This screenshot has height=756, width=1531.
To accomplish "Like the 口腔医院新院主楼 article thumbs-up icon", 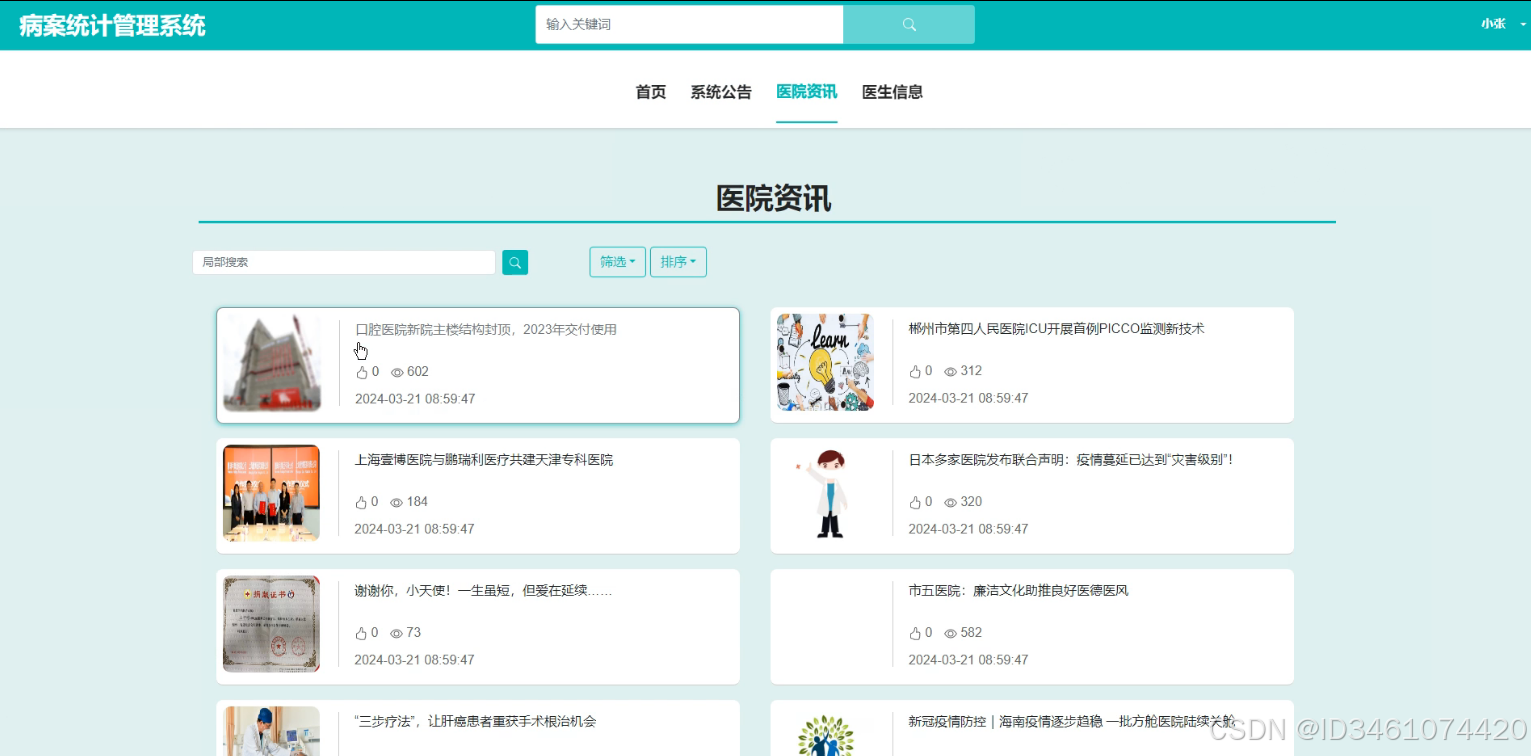I will (x=362, y=372).
